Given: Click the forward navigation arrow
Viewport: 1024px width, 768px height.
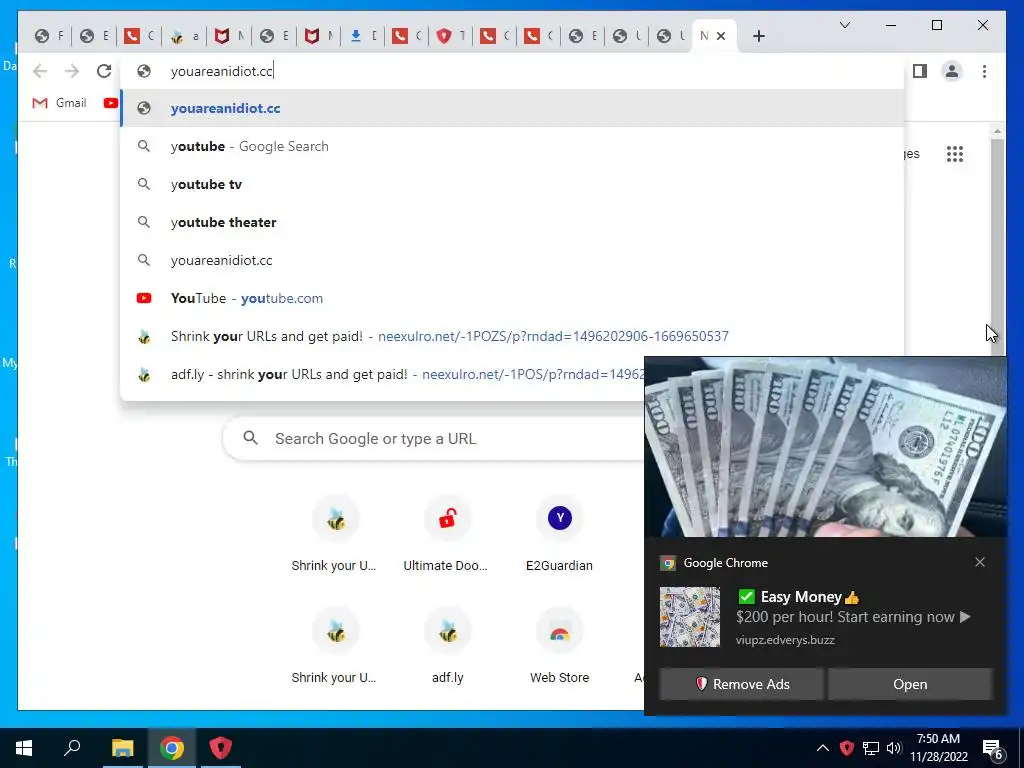Looking at the screenshot, I should click(72, 71).
